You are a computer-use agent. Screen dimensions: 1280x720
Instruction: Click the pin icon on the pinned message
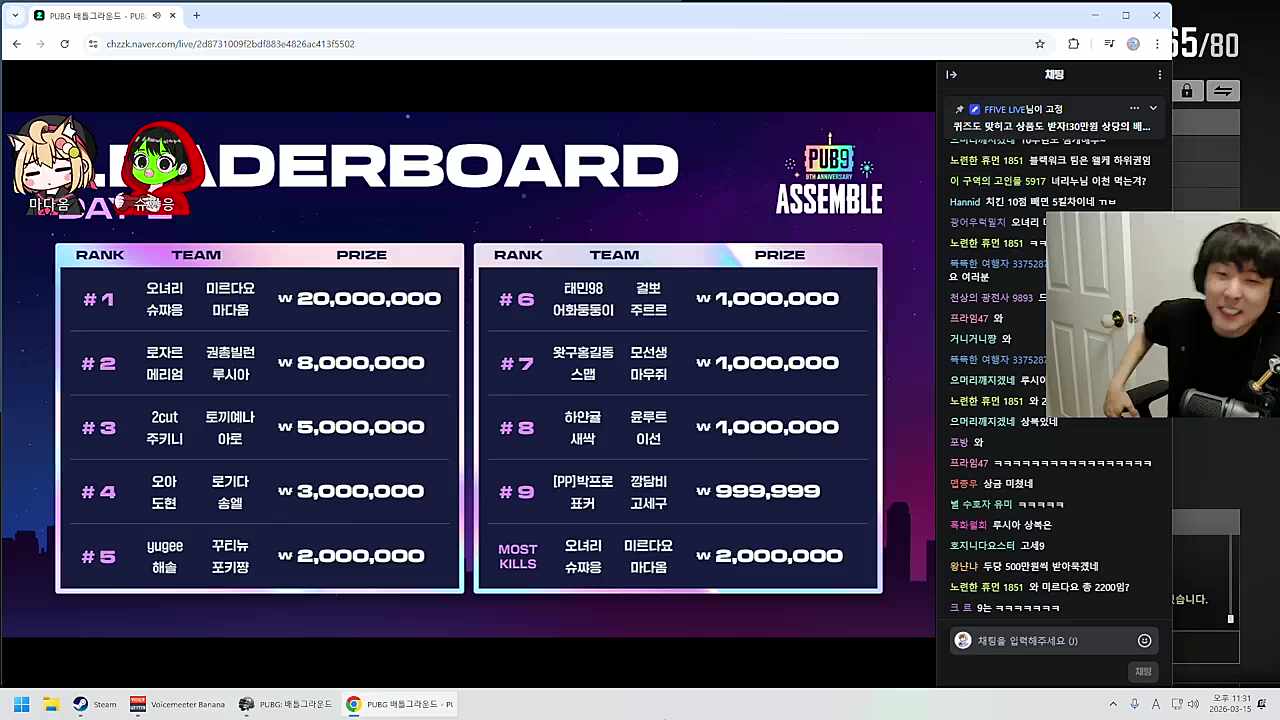(x=959, y=109)
